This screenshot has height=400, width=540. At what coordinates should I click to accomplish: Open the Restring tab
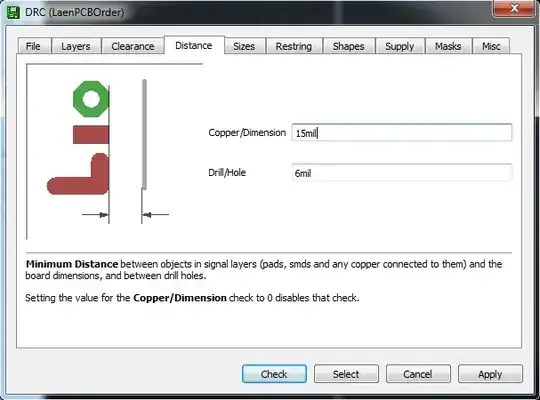tap(294, 46)
